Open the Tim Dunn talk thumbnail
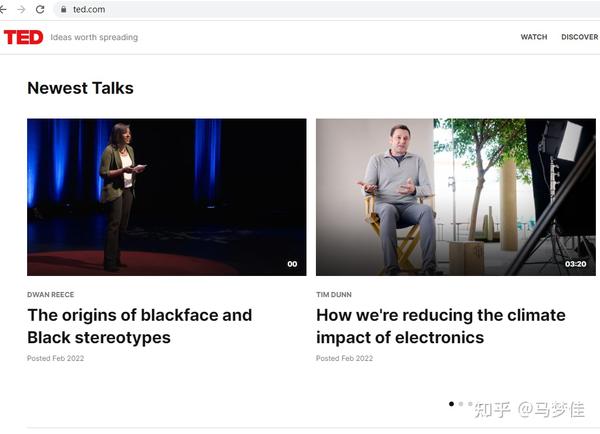Image resolution: width=600 pixels, height=434 pixels. (455, 197)
